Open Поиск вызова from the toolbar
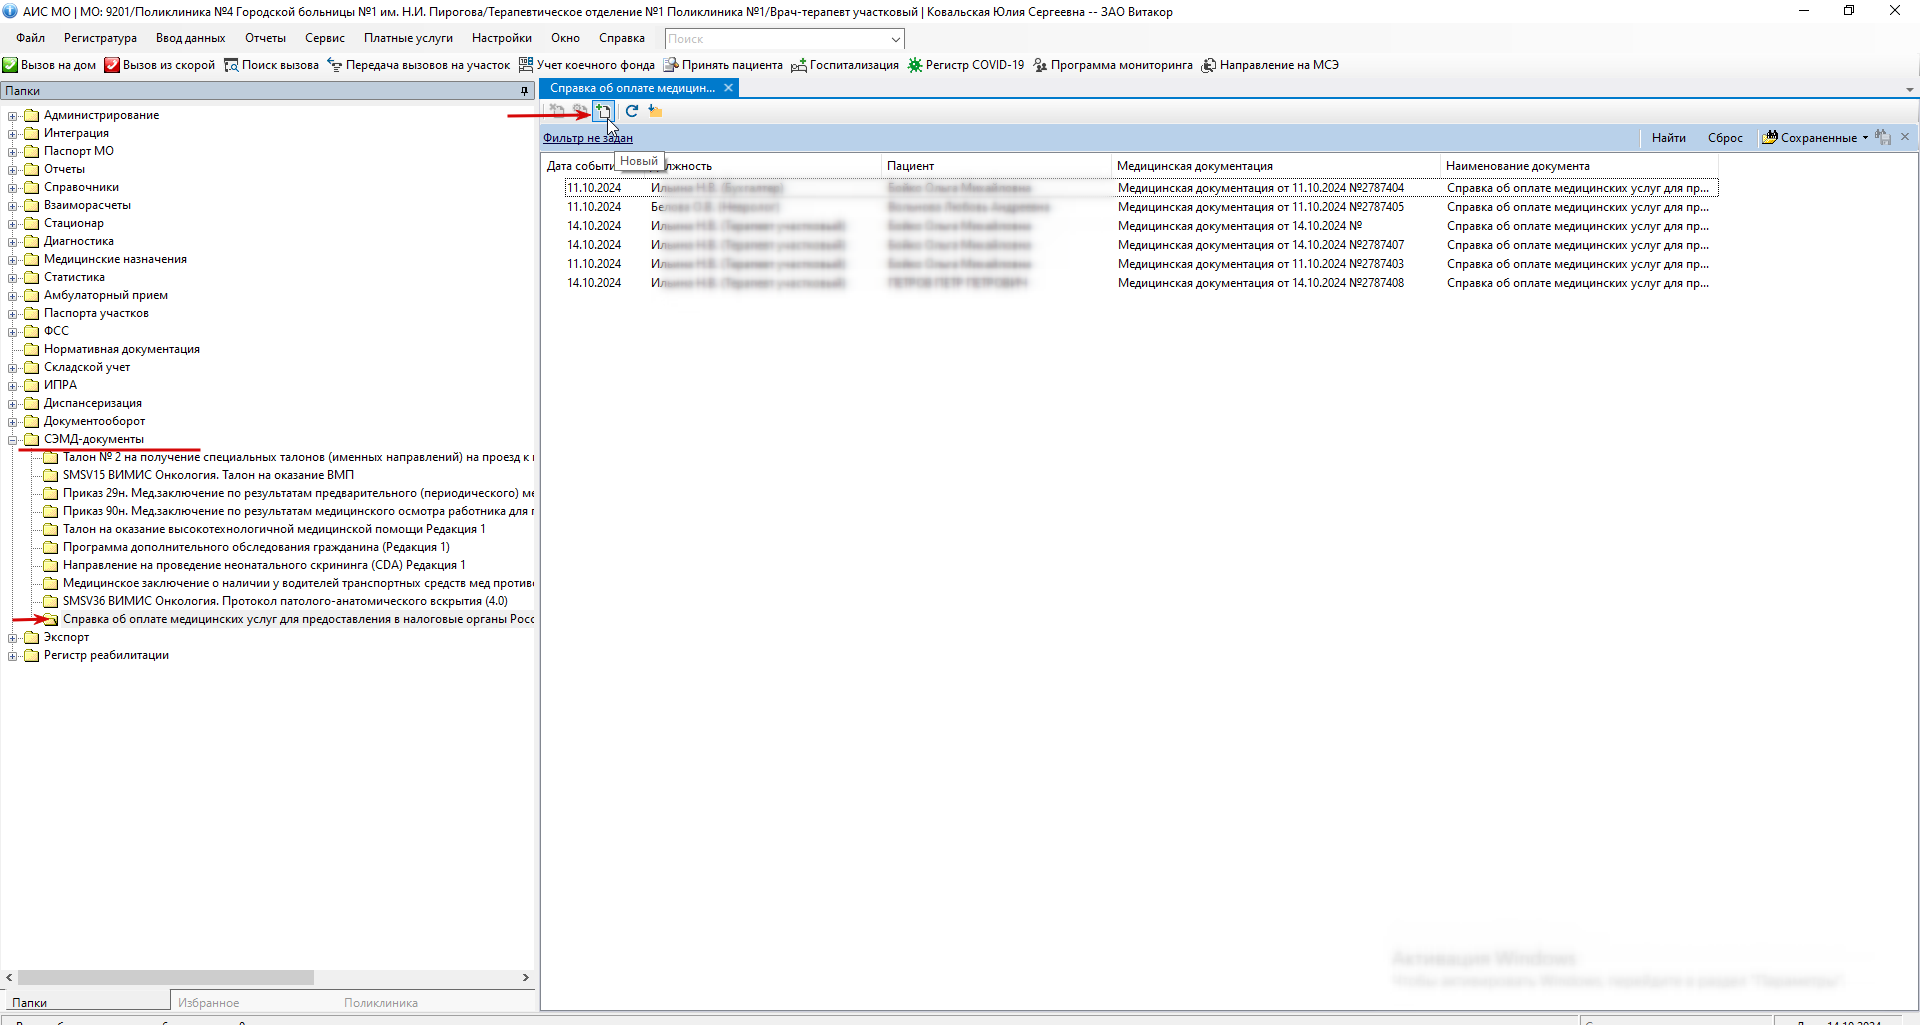 [x=271, y=65]
